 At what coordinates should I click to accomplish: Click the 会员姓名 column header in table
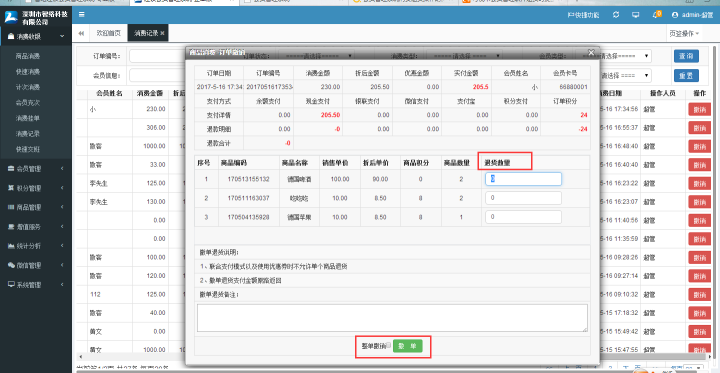coord(109,93)
